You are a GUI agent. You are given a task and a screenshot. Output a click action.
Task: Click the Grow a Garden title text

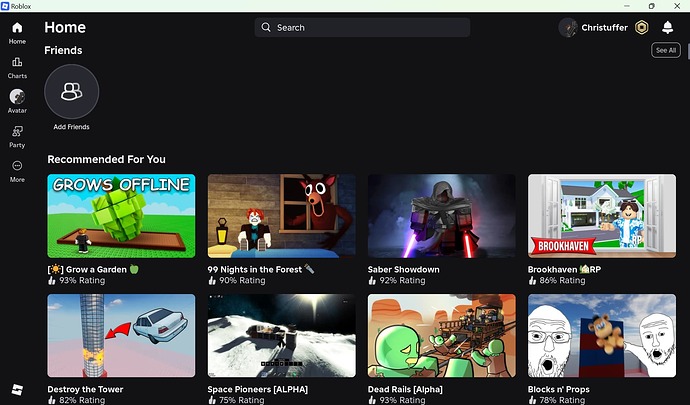pos(93,269)
